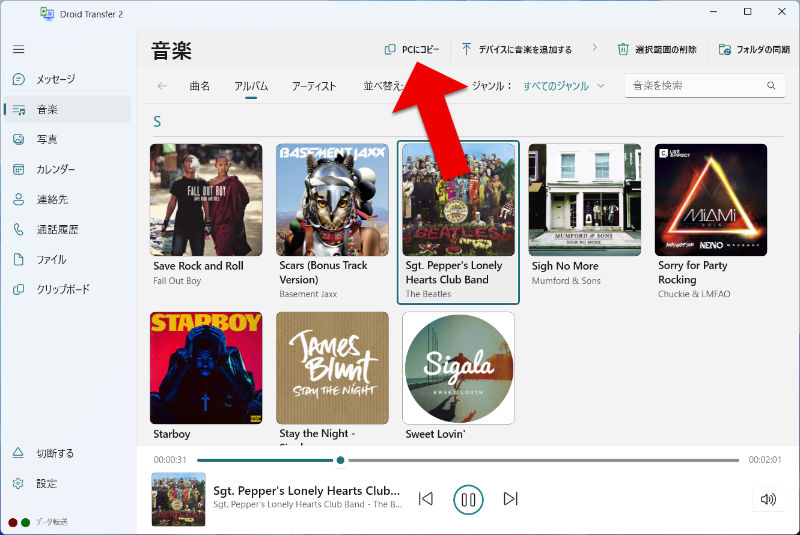Pause the current song
This screenshot has width=800, height=535.
(468, 499)
